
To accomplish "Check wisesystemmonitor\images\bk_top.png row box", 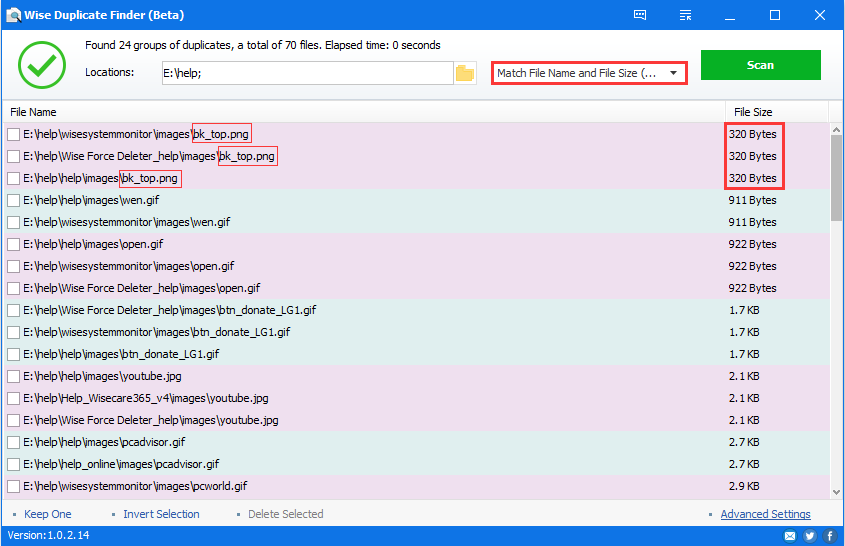I will (13, 134).
